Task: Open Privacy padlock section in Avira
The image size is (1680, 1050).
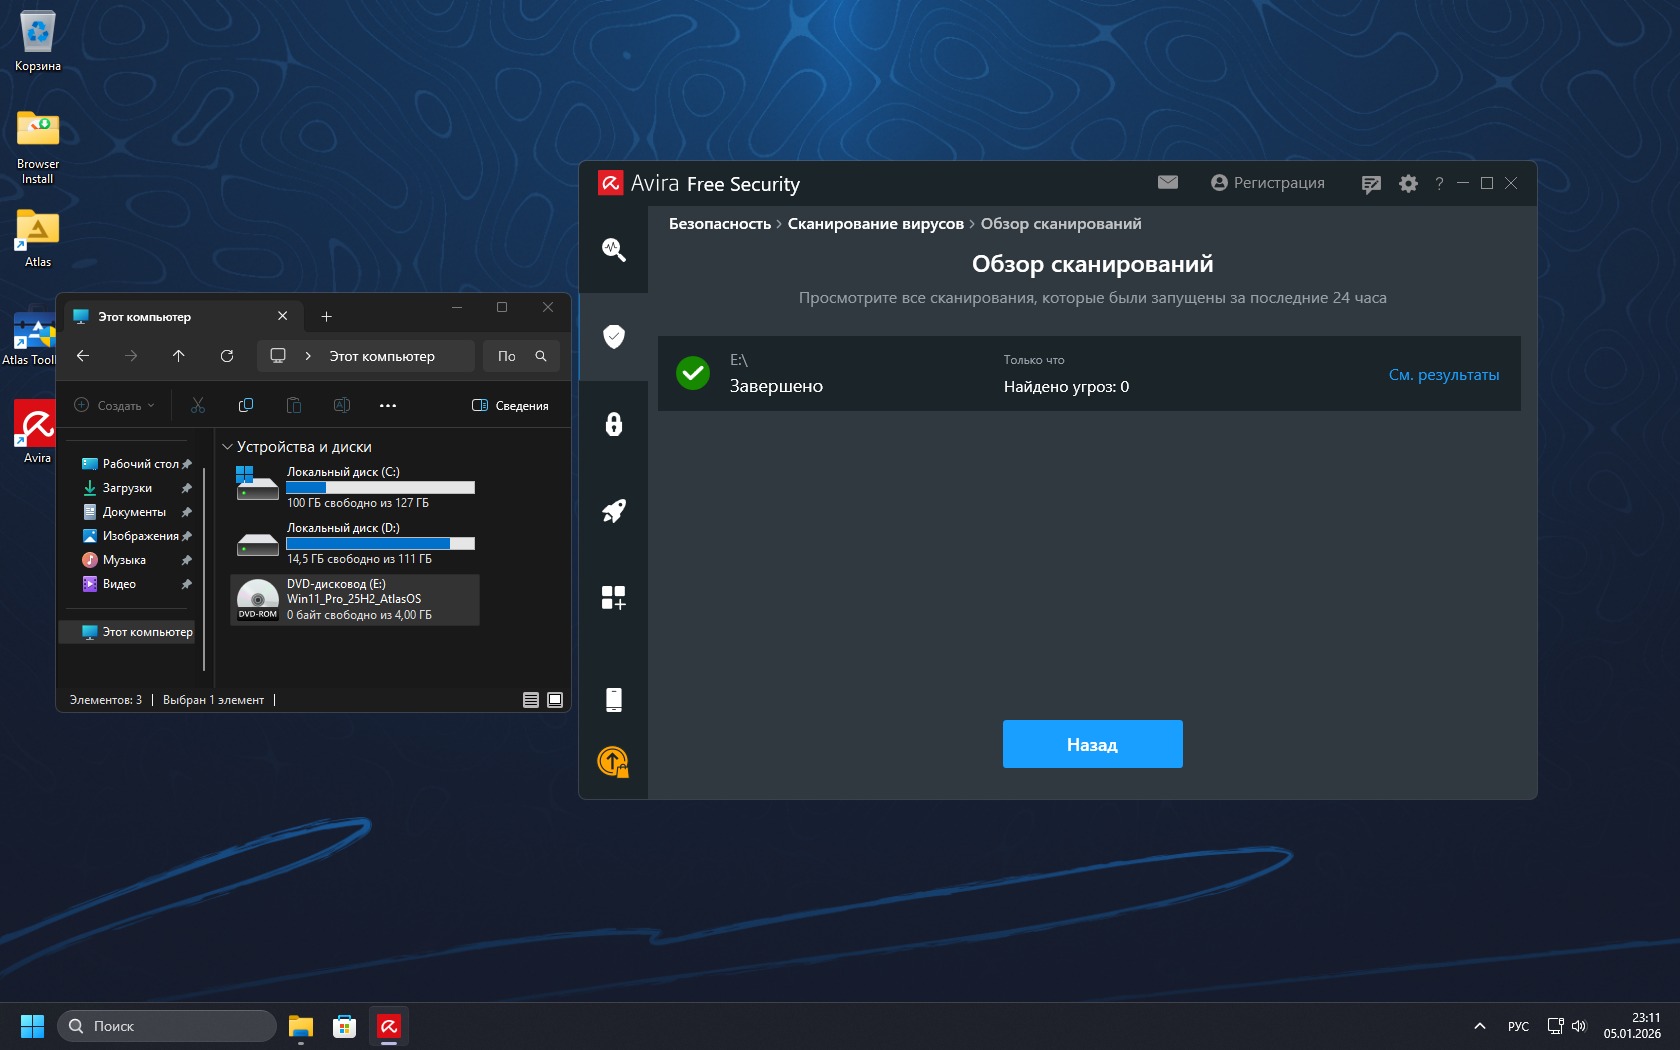Action: tap(614, 424)
